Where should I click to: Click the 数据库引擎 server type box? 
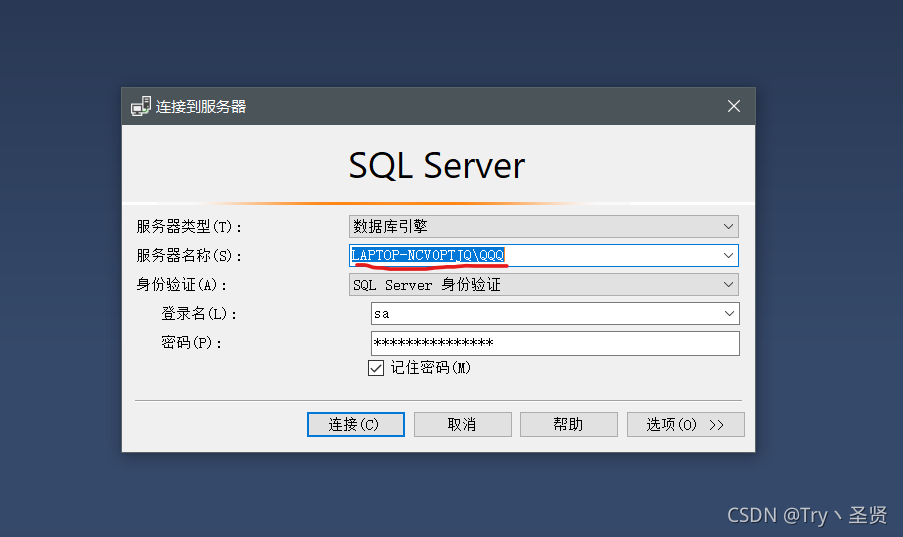coord(544,226)
